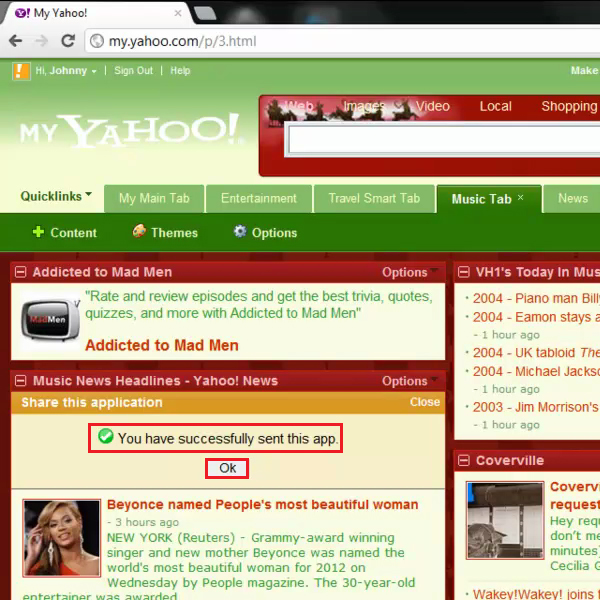Open the 2004 - Piano man Billy headline
The width and height of the screenshot is (600, 600).
pos(536,298)
